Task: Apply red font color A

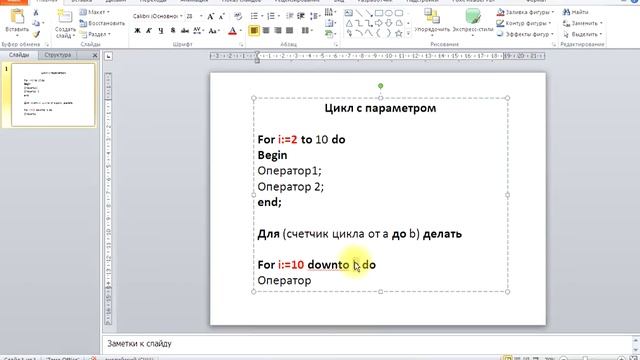Action: pyautogui.click(x=232, y=31)
